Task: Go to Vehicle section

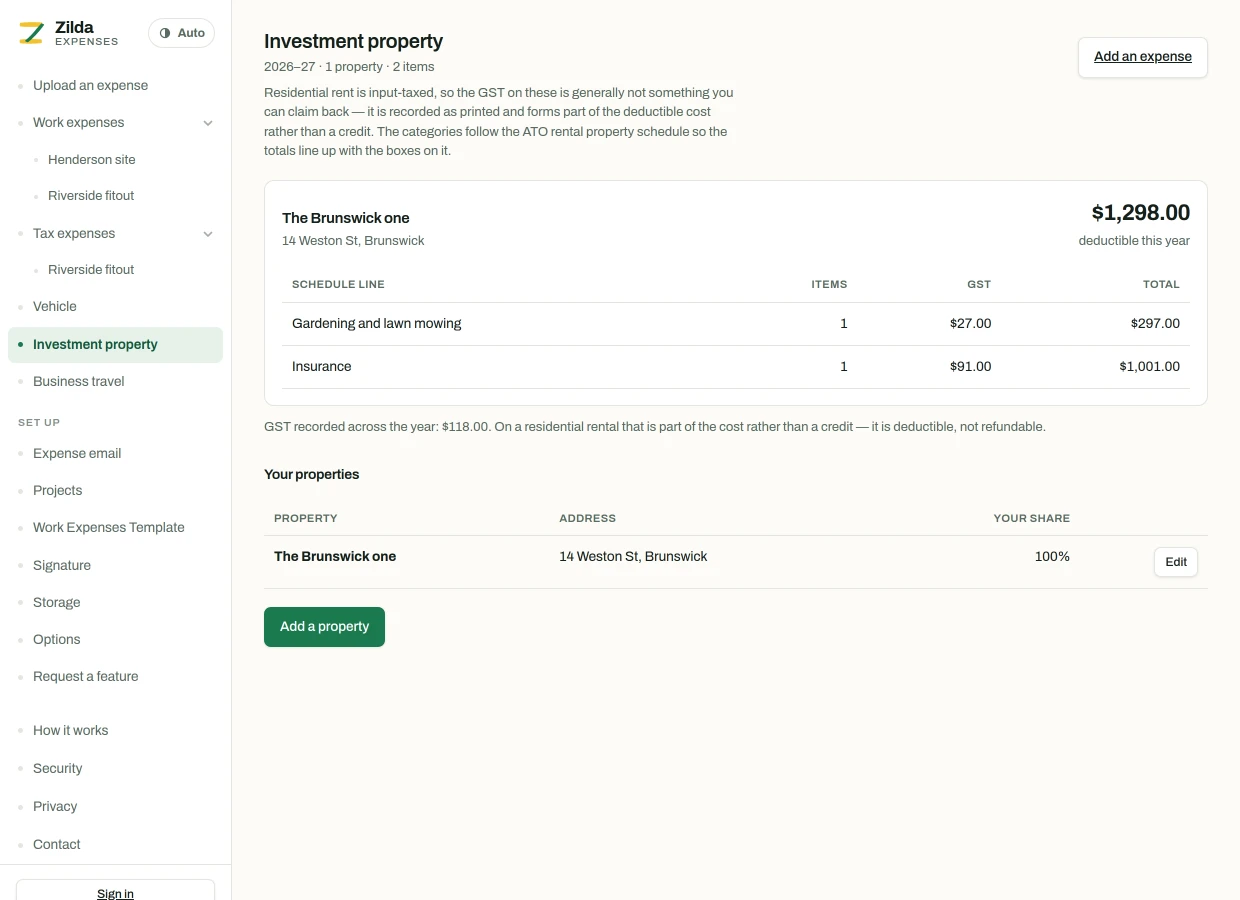Action: click(54, 306)
